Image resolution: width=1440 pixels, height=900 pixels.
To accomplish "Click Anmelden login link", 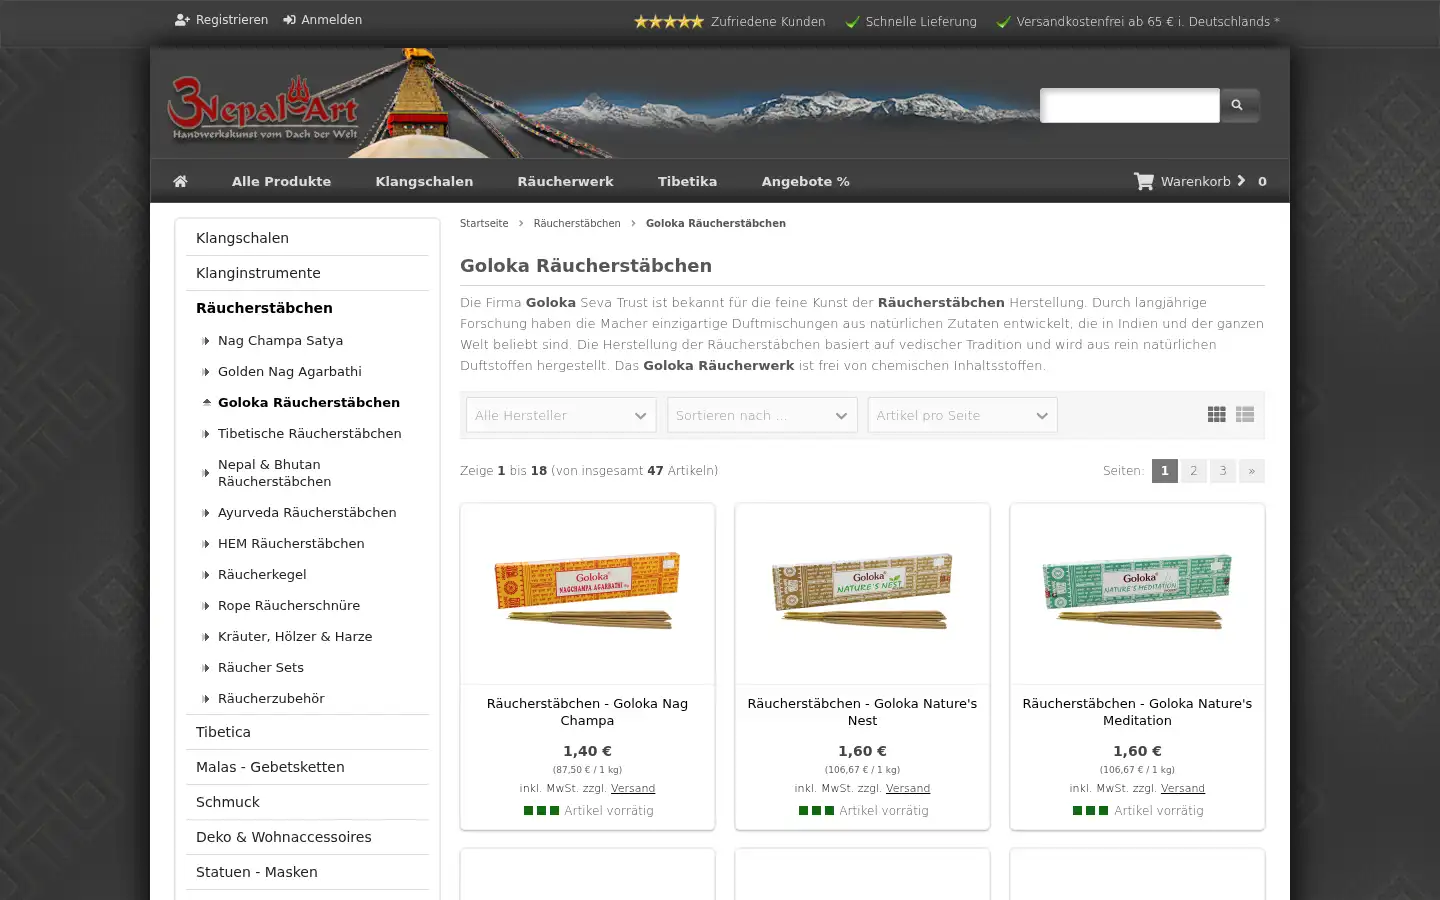I will pyautogui.click(x=323, y=20).
